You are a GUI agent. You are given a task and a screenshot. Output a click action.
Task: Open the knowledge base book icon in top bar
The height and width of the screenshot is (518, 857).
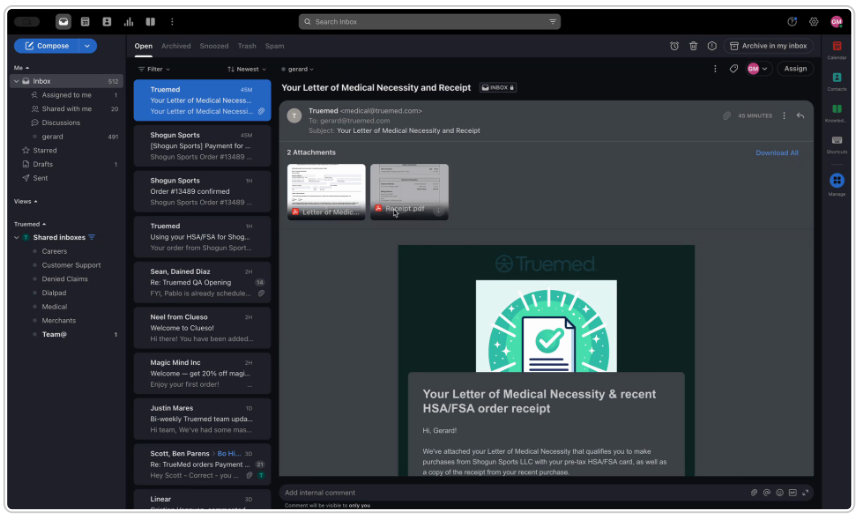click(150, 22)
